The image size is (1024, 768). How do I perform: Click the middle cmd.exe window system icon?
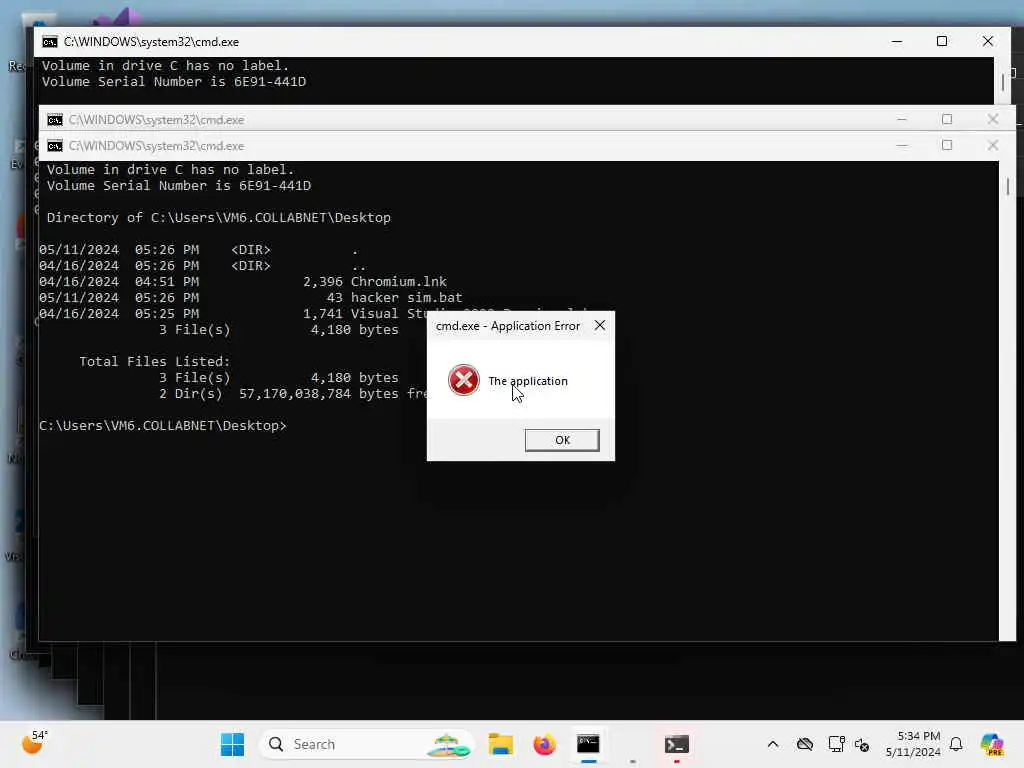55,120
